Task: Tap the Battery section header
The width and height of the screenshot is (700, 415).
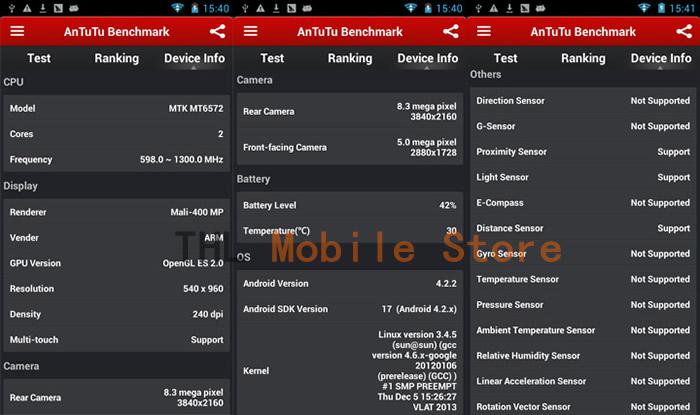Action: [253, 179]
